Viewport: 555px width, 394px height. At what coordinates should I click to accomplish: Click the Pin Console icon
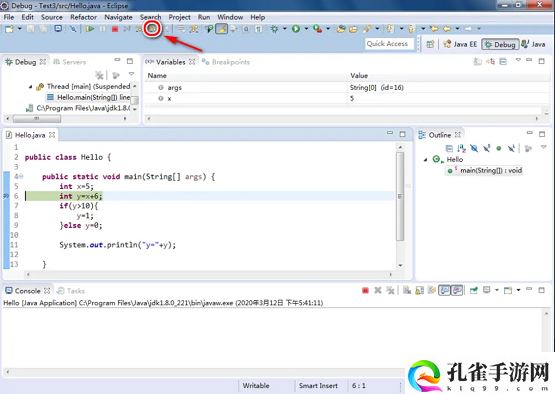tap(474, 291)
